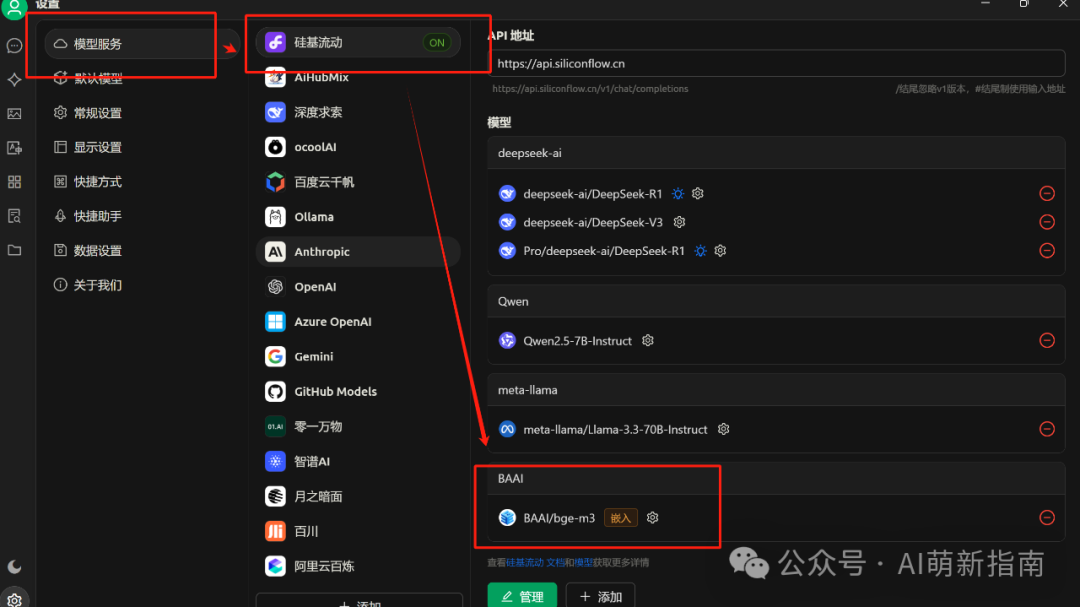Collapse the Qwen model group header
The width and height of the screenshot is (1080, 607).
coord(776,302)
